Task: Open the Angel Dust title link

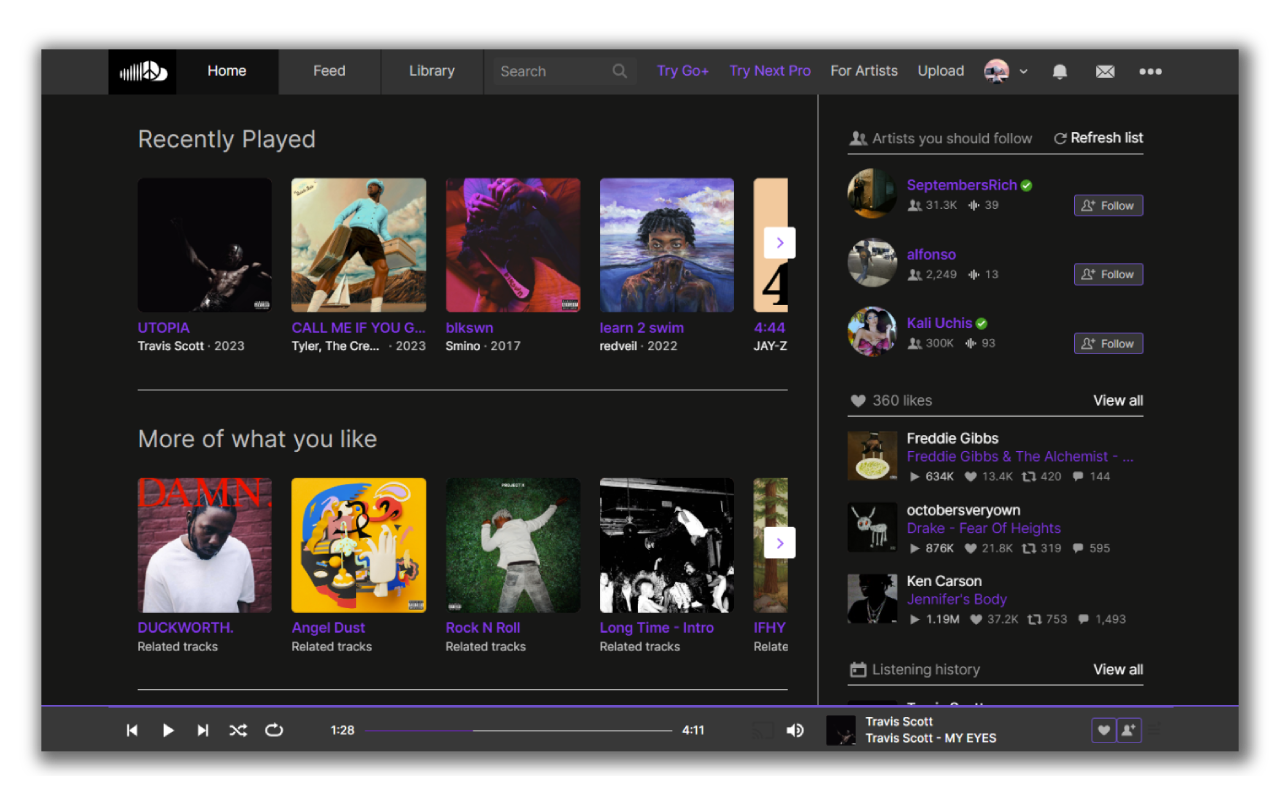Action: 328,627
